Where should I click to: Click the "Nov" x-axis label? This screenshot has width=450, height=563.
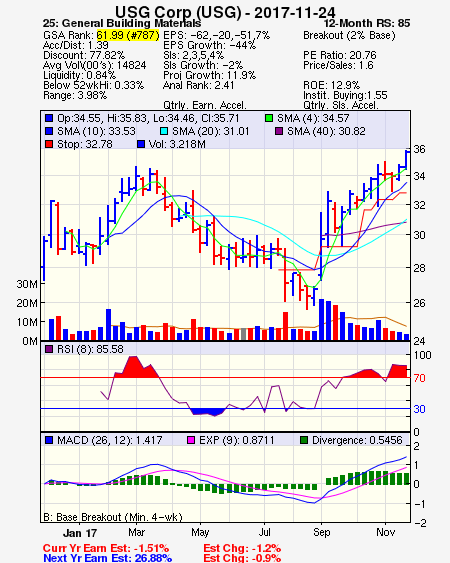coord(386,532)
